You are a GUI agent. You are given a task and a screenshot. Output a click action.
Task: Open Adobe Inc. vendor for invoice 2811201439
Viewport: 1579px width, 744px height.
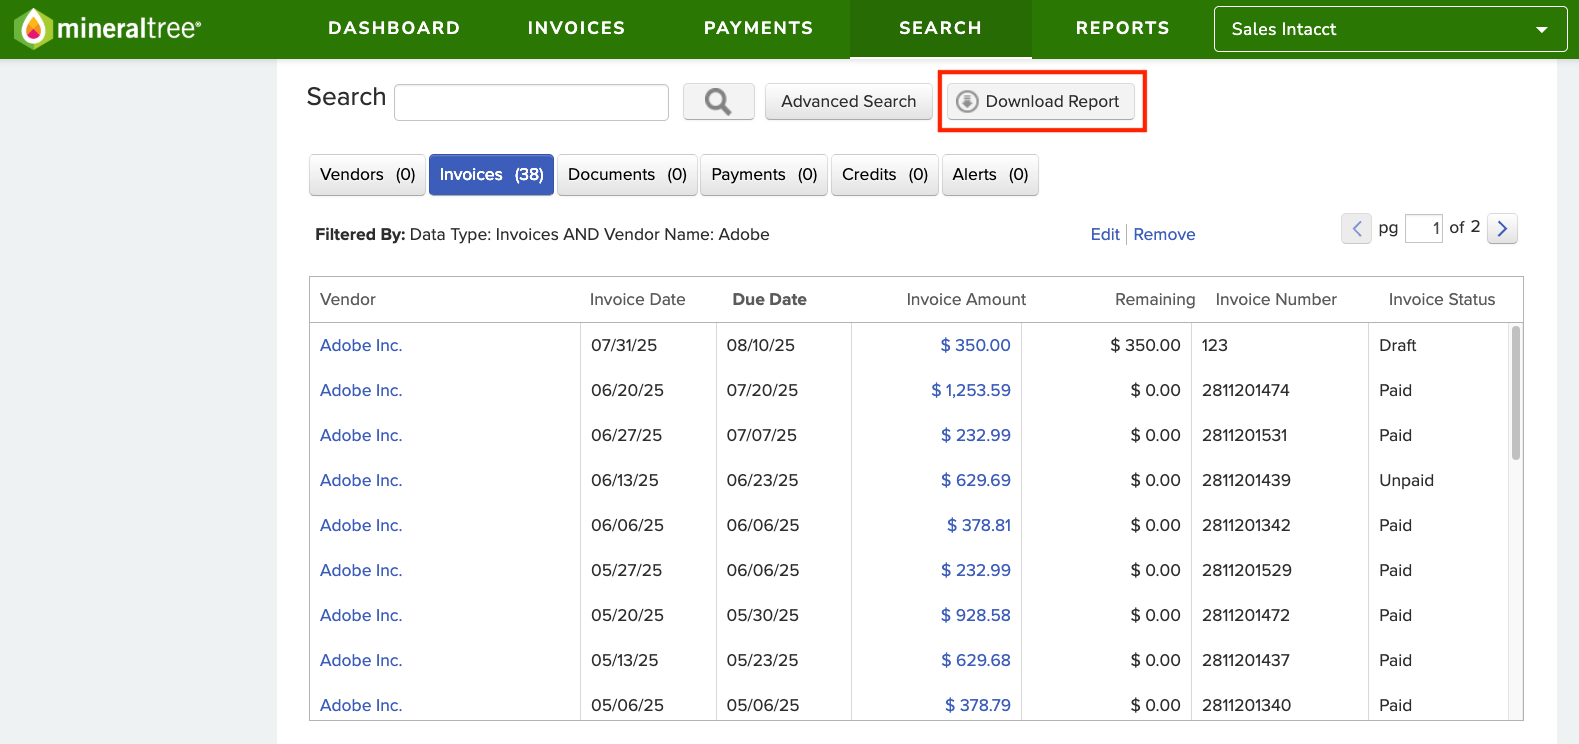361,480
